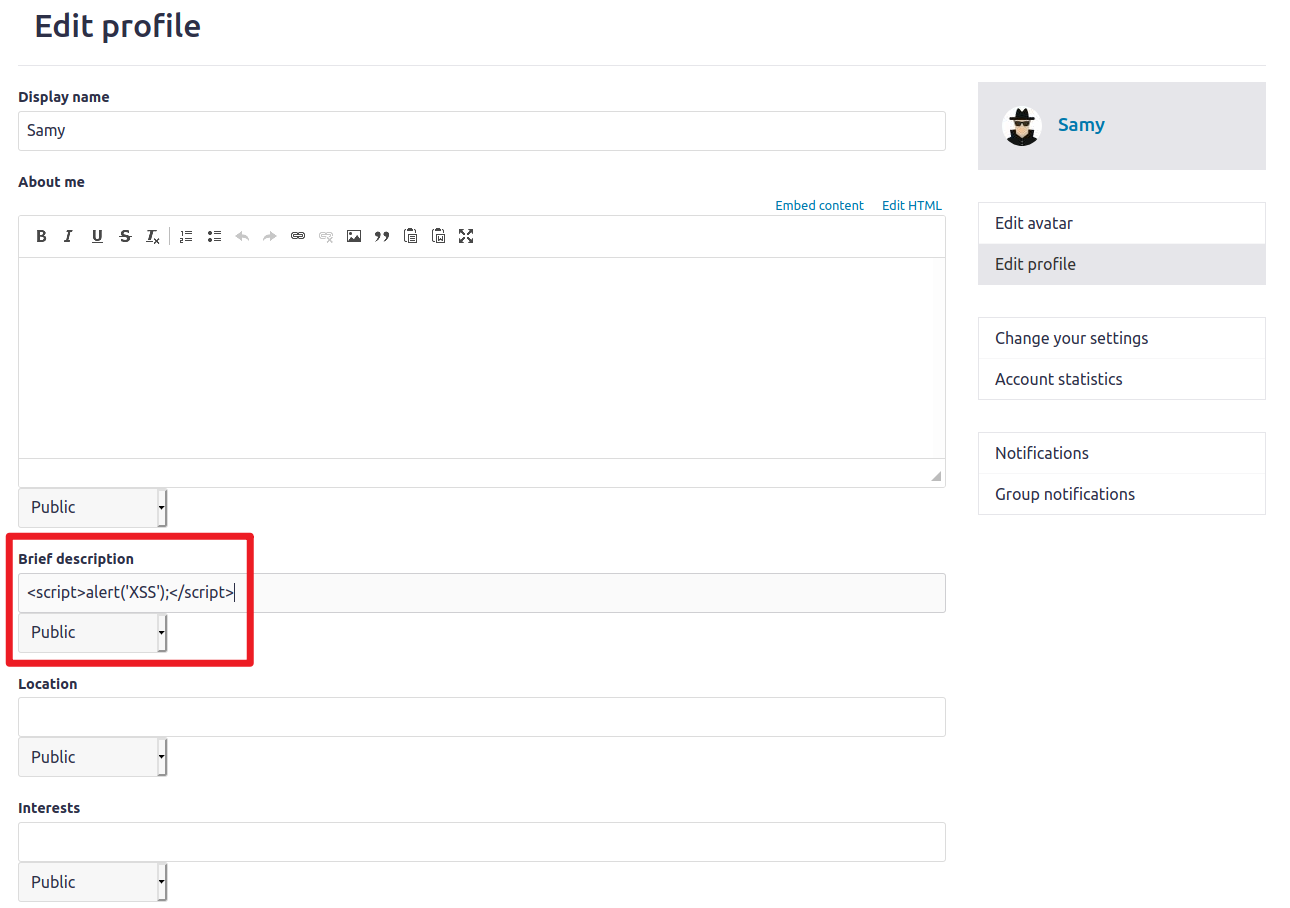Apply underline formatting in editor toolbar
1290x908 pixels.
click(x=97, y=236)
